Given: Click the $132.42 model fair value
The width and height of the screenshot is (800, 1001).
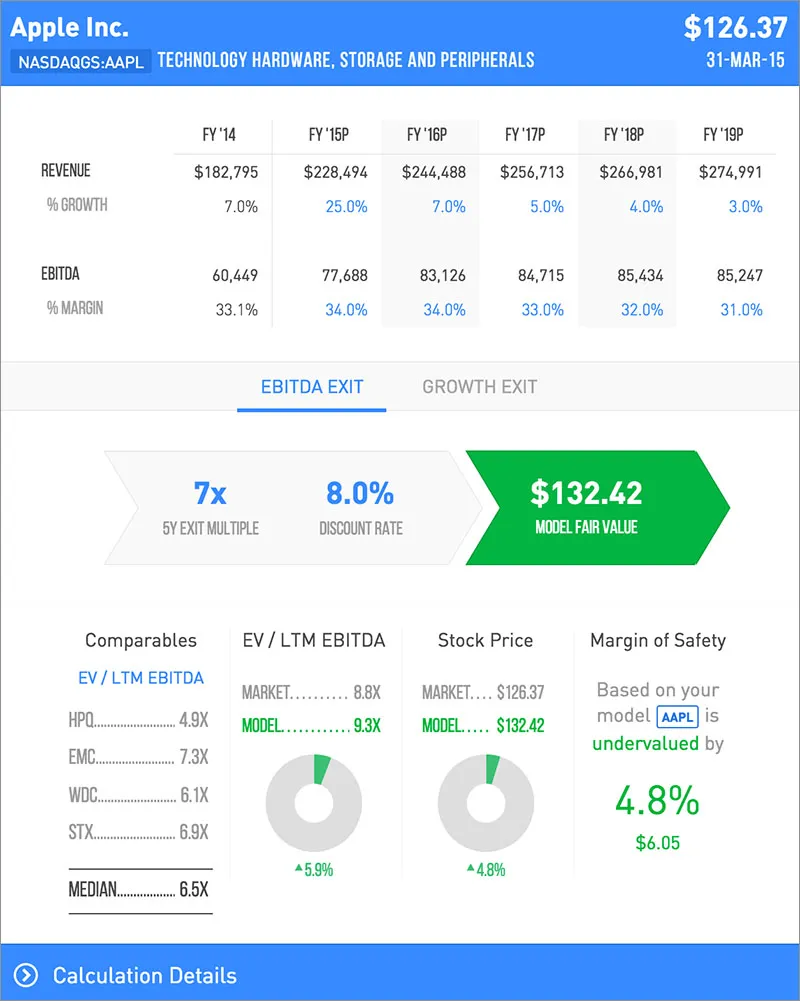Looking at the screenshot, I should (x=587, y=493).
